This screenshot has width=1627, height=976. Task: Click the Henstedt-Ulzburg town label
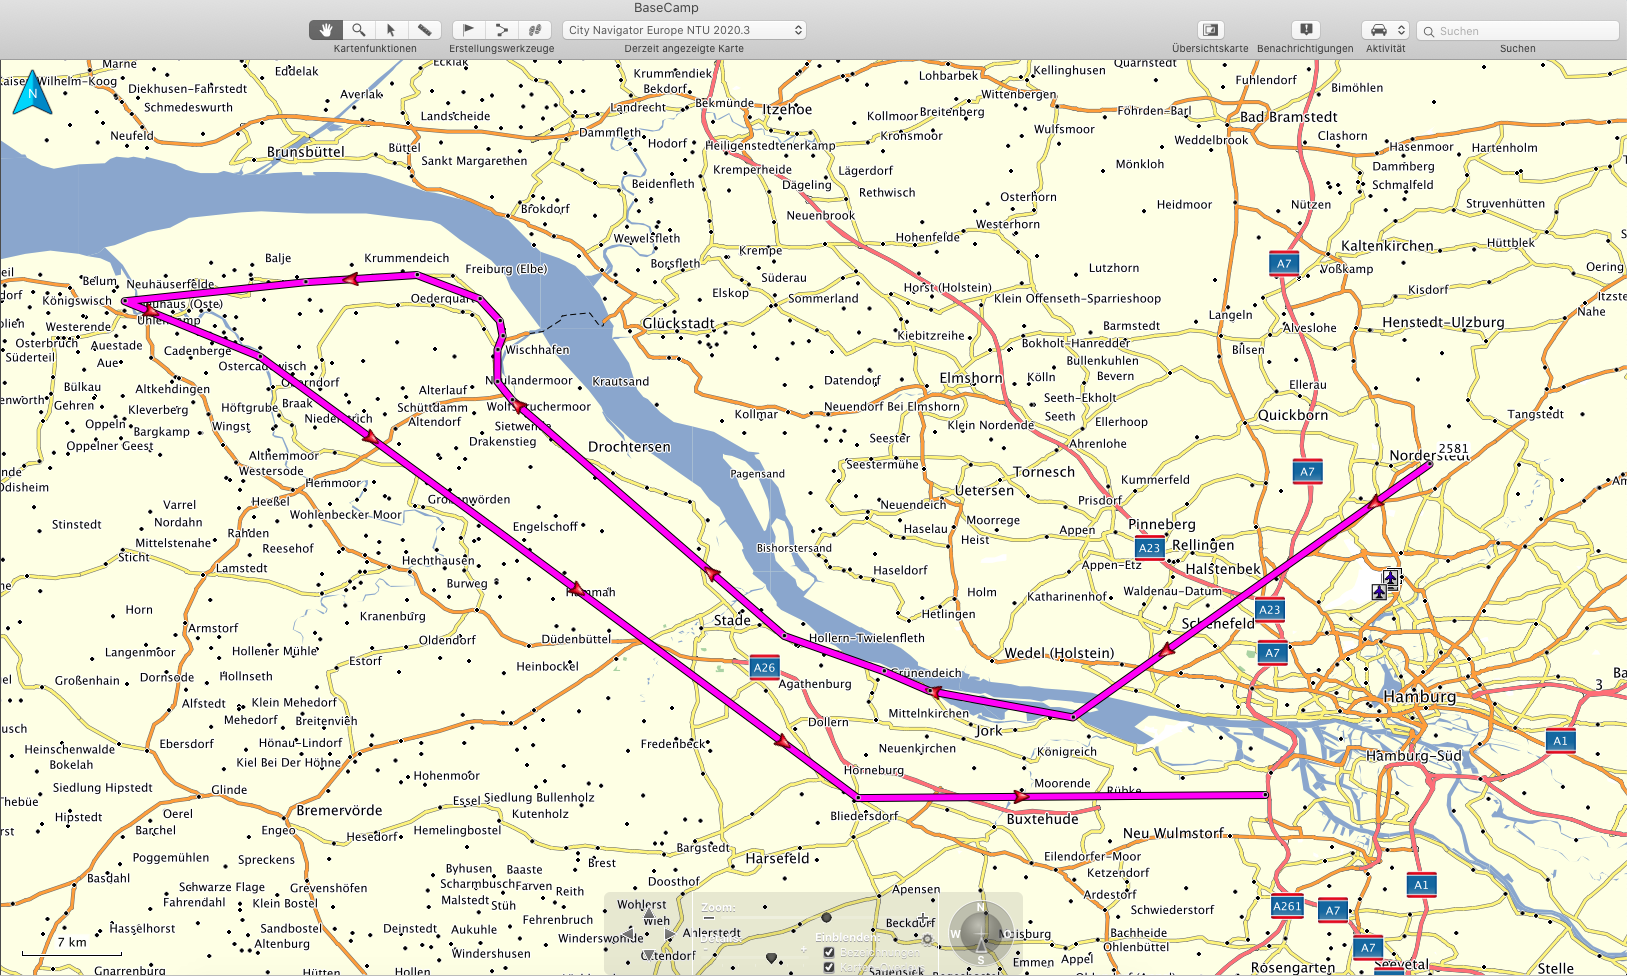point(1443,322)
